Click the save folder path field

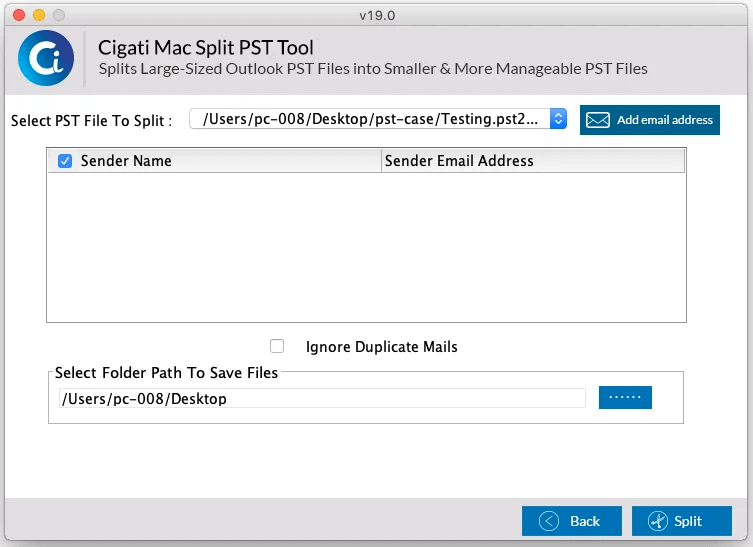point(322,398)
